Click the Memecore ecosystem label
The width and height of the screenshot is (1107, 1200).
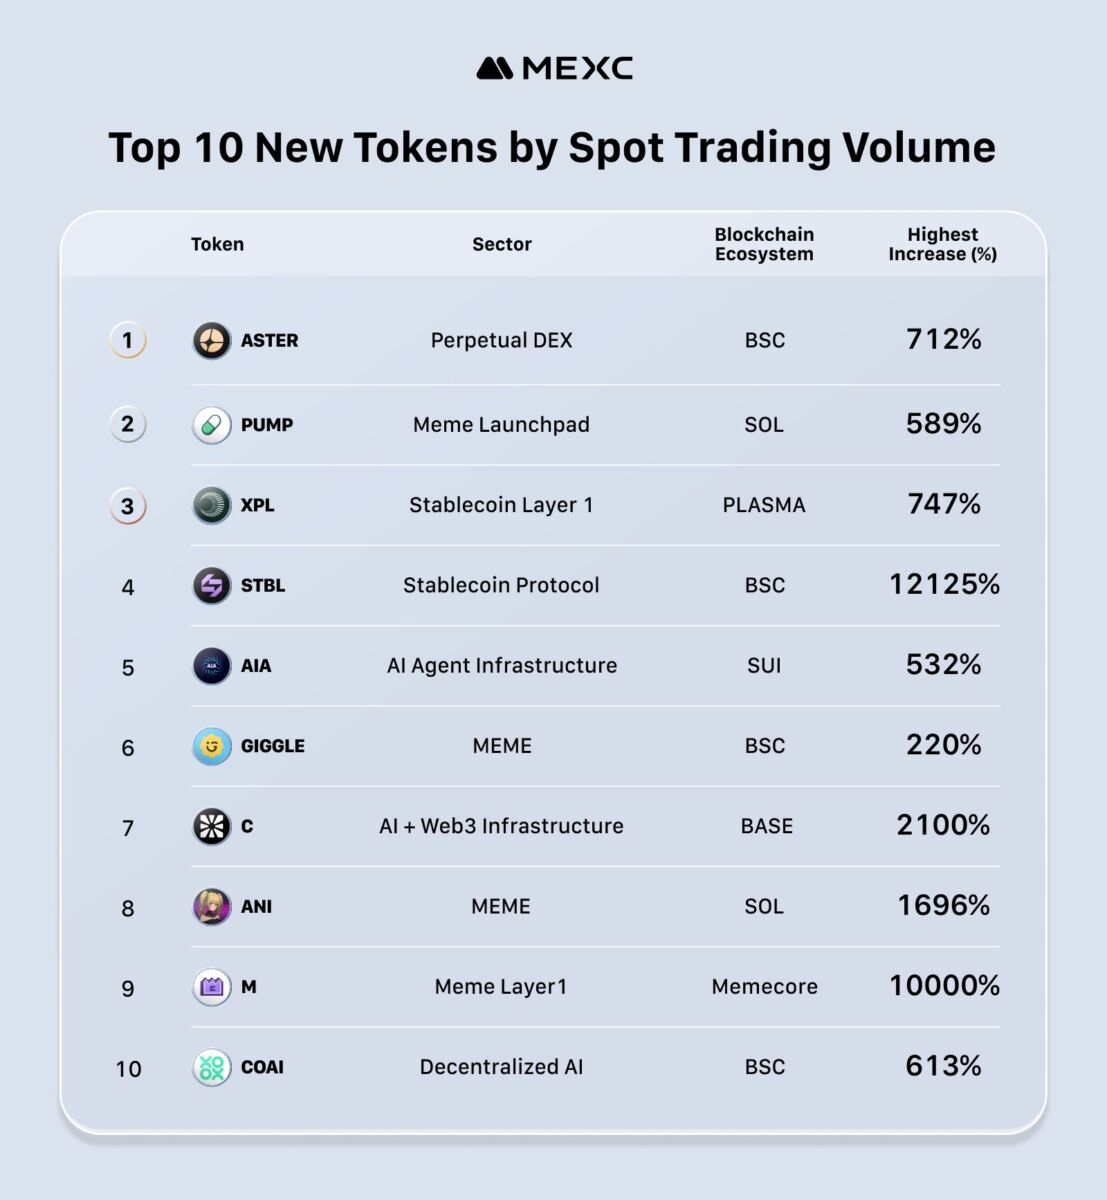coord(764,987)
